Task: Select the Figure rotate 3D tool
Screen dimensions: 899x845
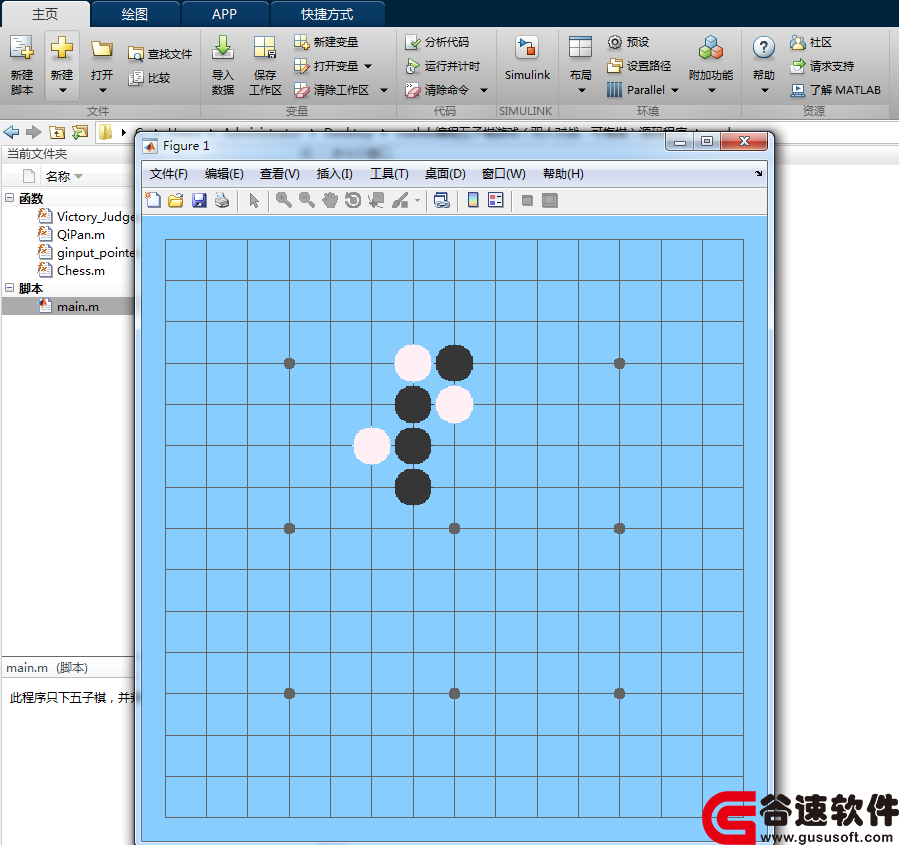Action: coord(353,200)
